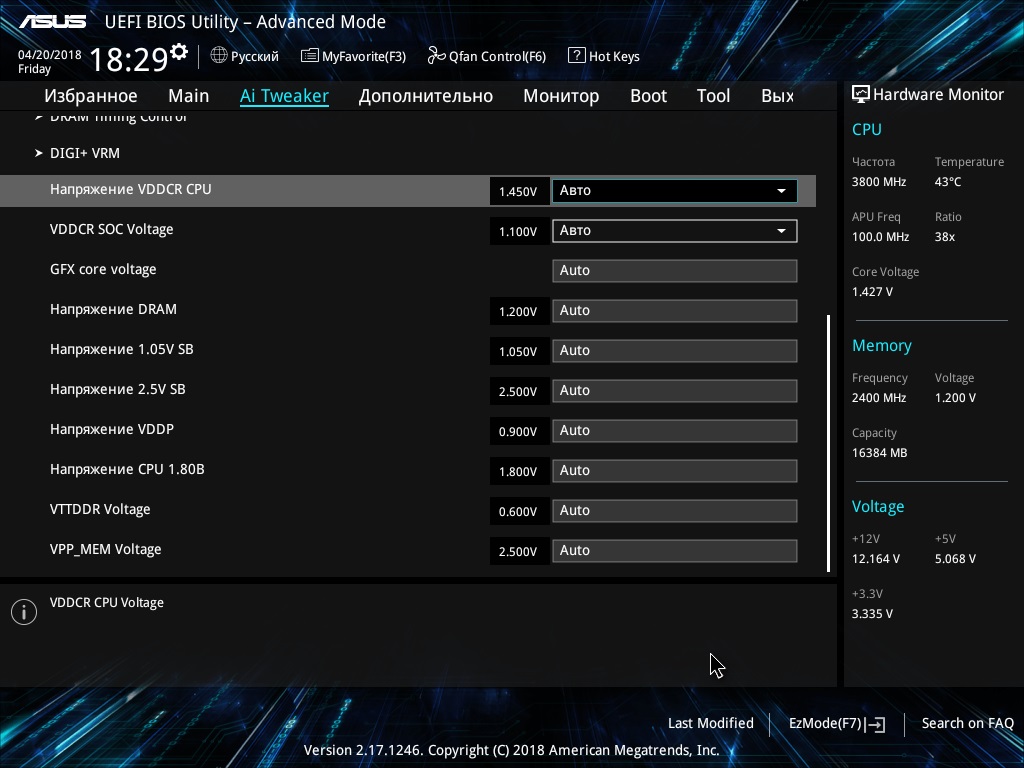Click the info icon beside VDDCR CPU Voltage

click(x=24, y=612)
